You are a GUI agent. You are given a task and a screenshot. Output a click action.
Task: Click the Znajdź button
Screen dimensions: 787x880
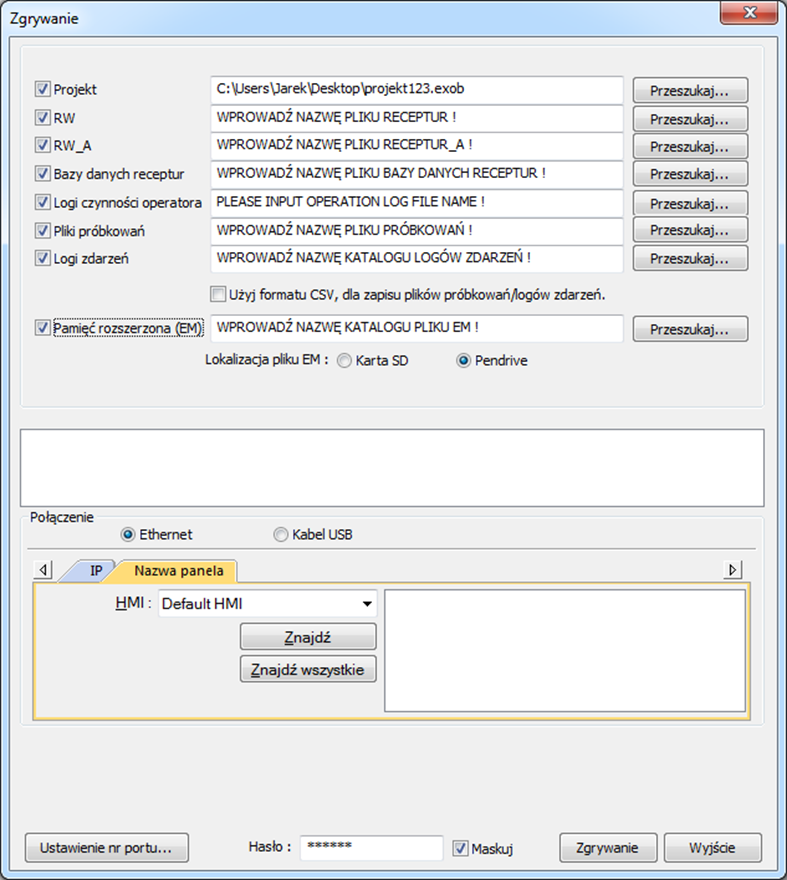tap(308, 637)
